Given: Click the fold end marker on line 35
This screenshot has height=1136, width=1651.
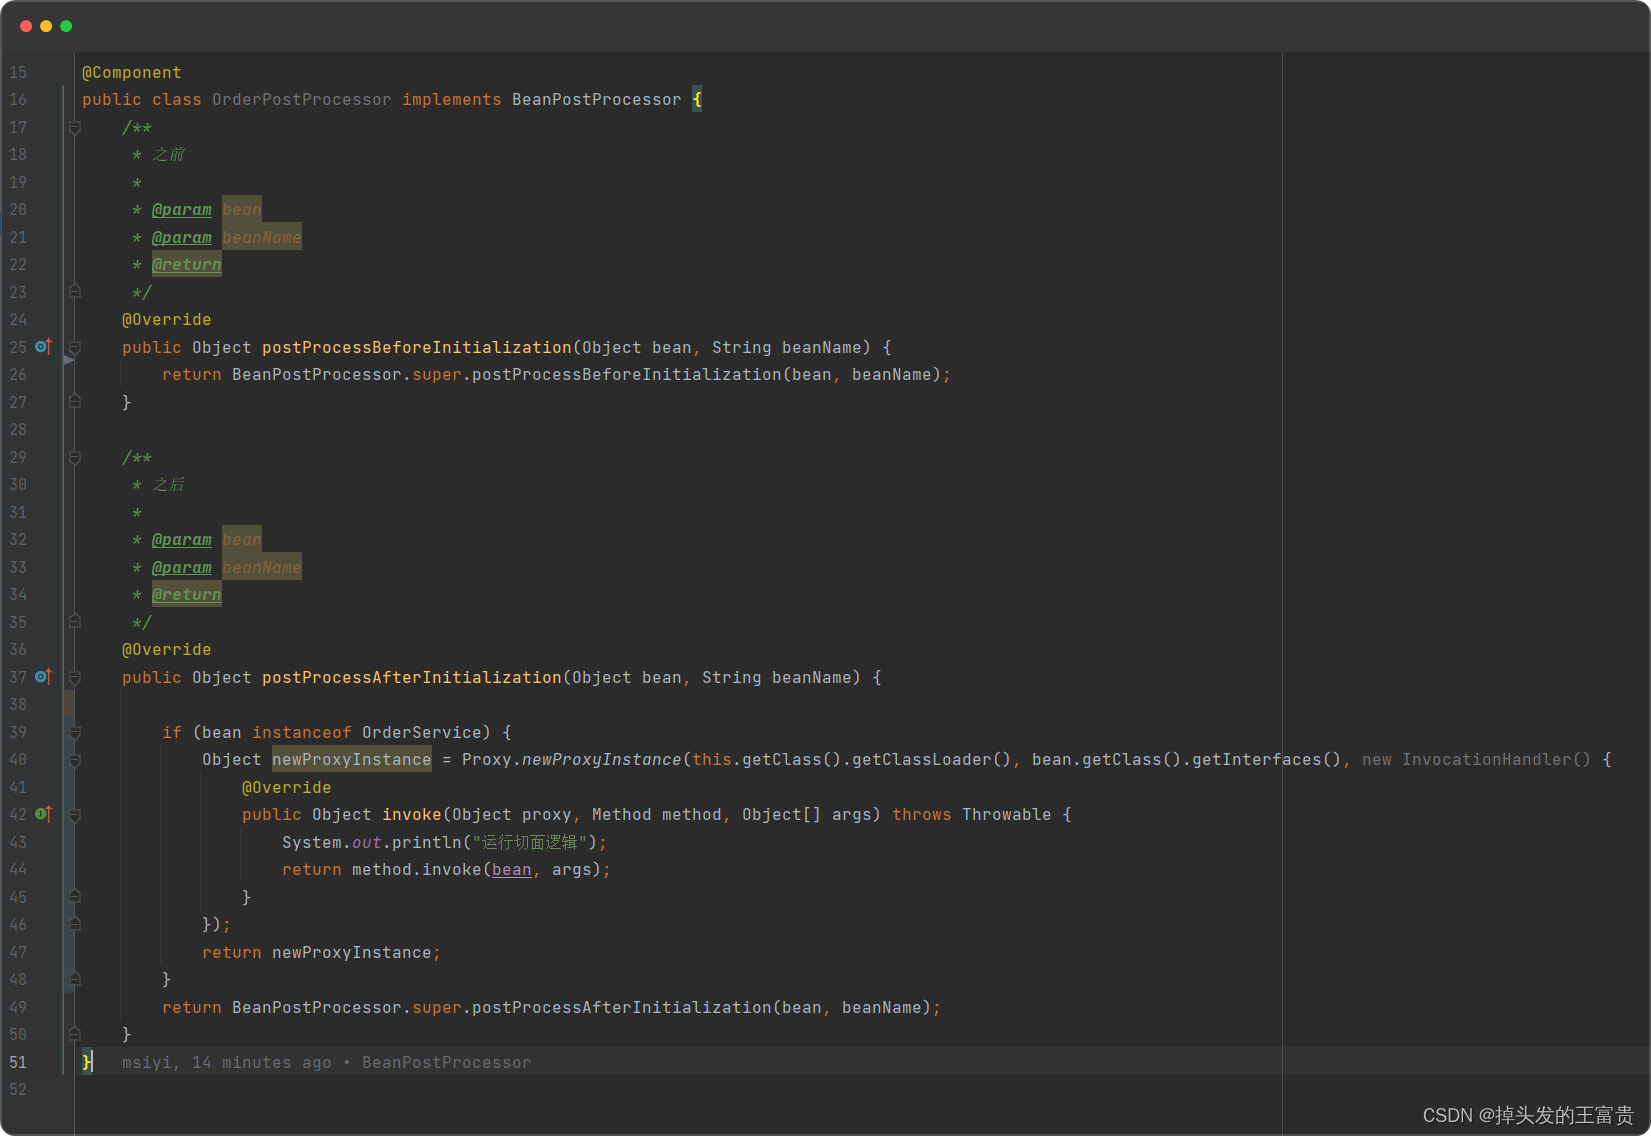Looking at the screenshot, I should click(75, 621).
